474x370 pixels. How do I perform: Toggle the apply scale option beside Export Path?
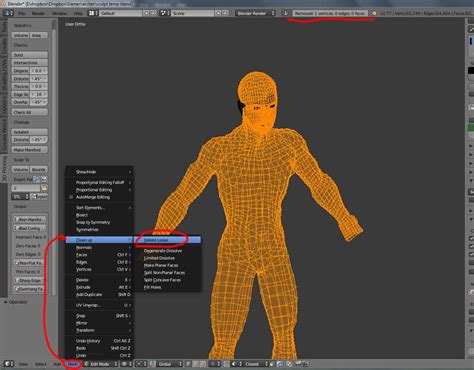tap(38, 179)
